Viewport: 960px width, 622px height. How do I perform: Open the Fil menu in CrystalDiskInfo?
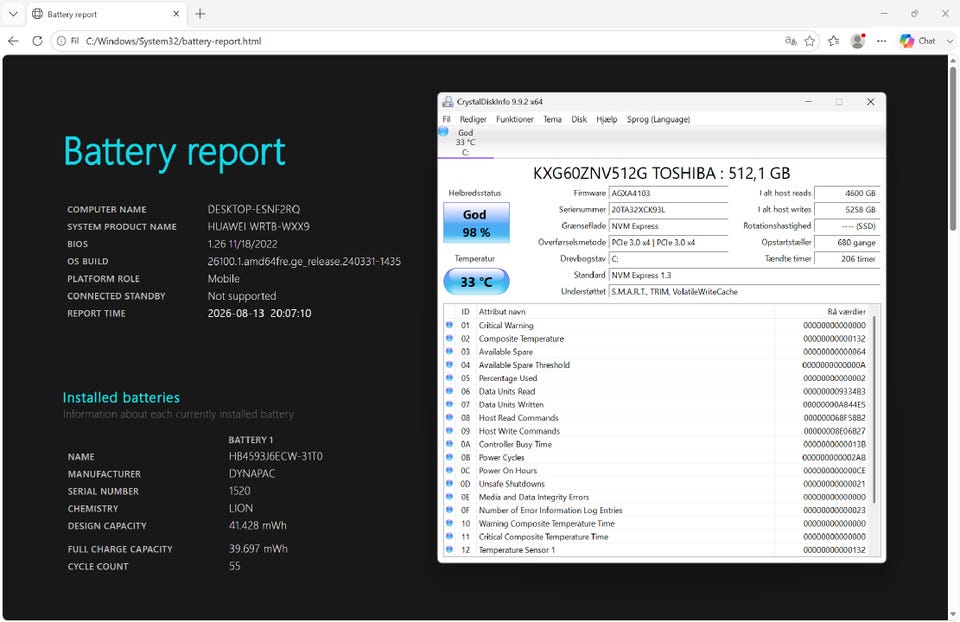point(446,119)
